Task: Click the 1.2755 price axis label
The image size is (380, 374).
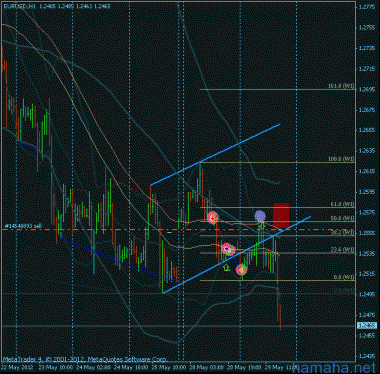Action: pos(366,27)
